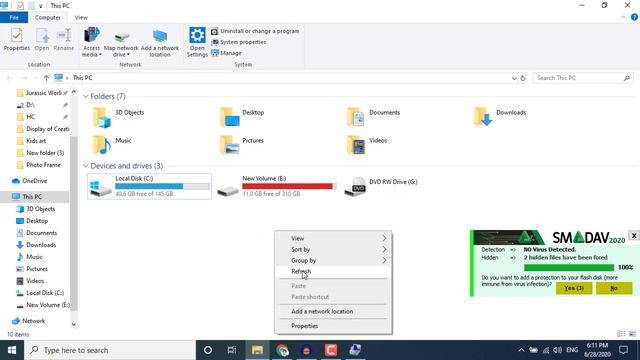Select Uninstall or change a program

255,31
